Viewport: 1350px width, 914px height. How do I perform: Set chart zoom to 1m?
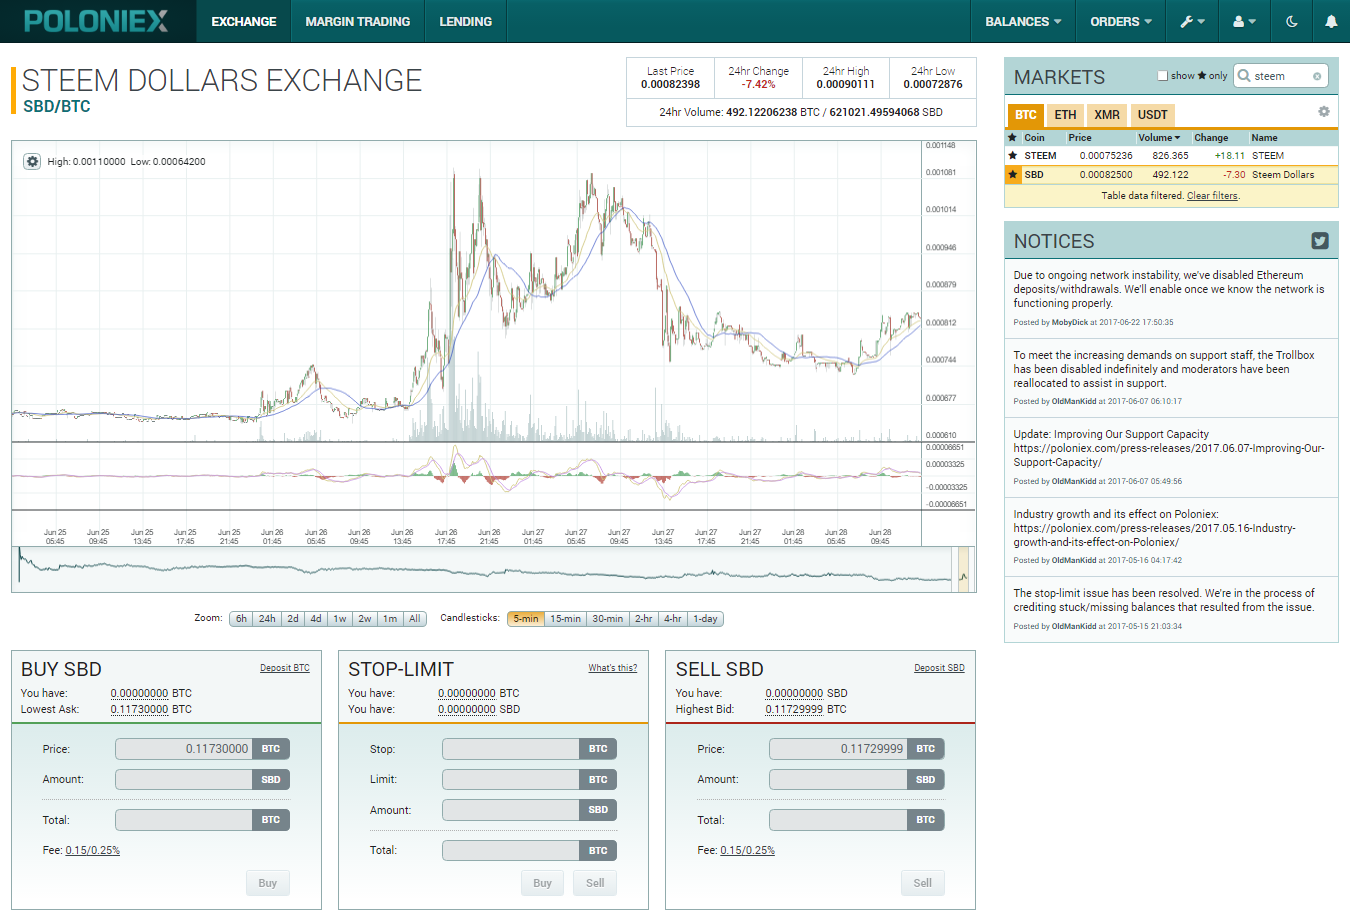(x=390, y=619)
